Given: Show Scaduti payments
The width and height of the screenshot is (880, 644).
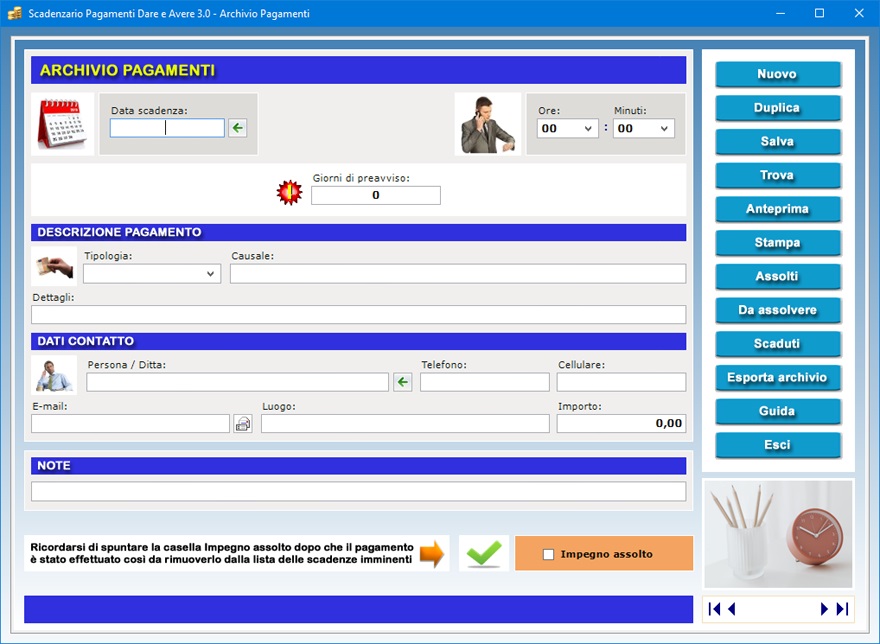Looking at the screenshot, I should (x=777, y=344).
